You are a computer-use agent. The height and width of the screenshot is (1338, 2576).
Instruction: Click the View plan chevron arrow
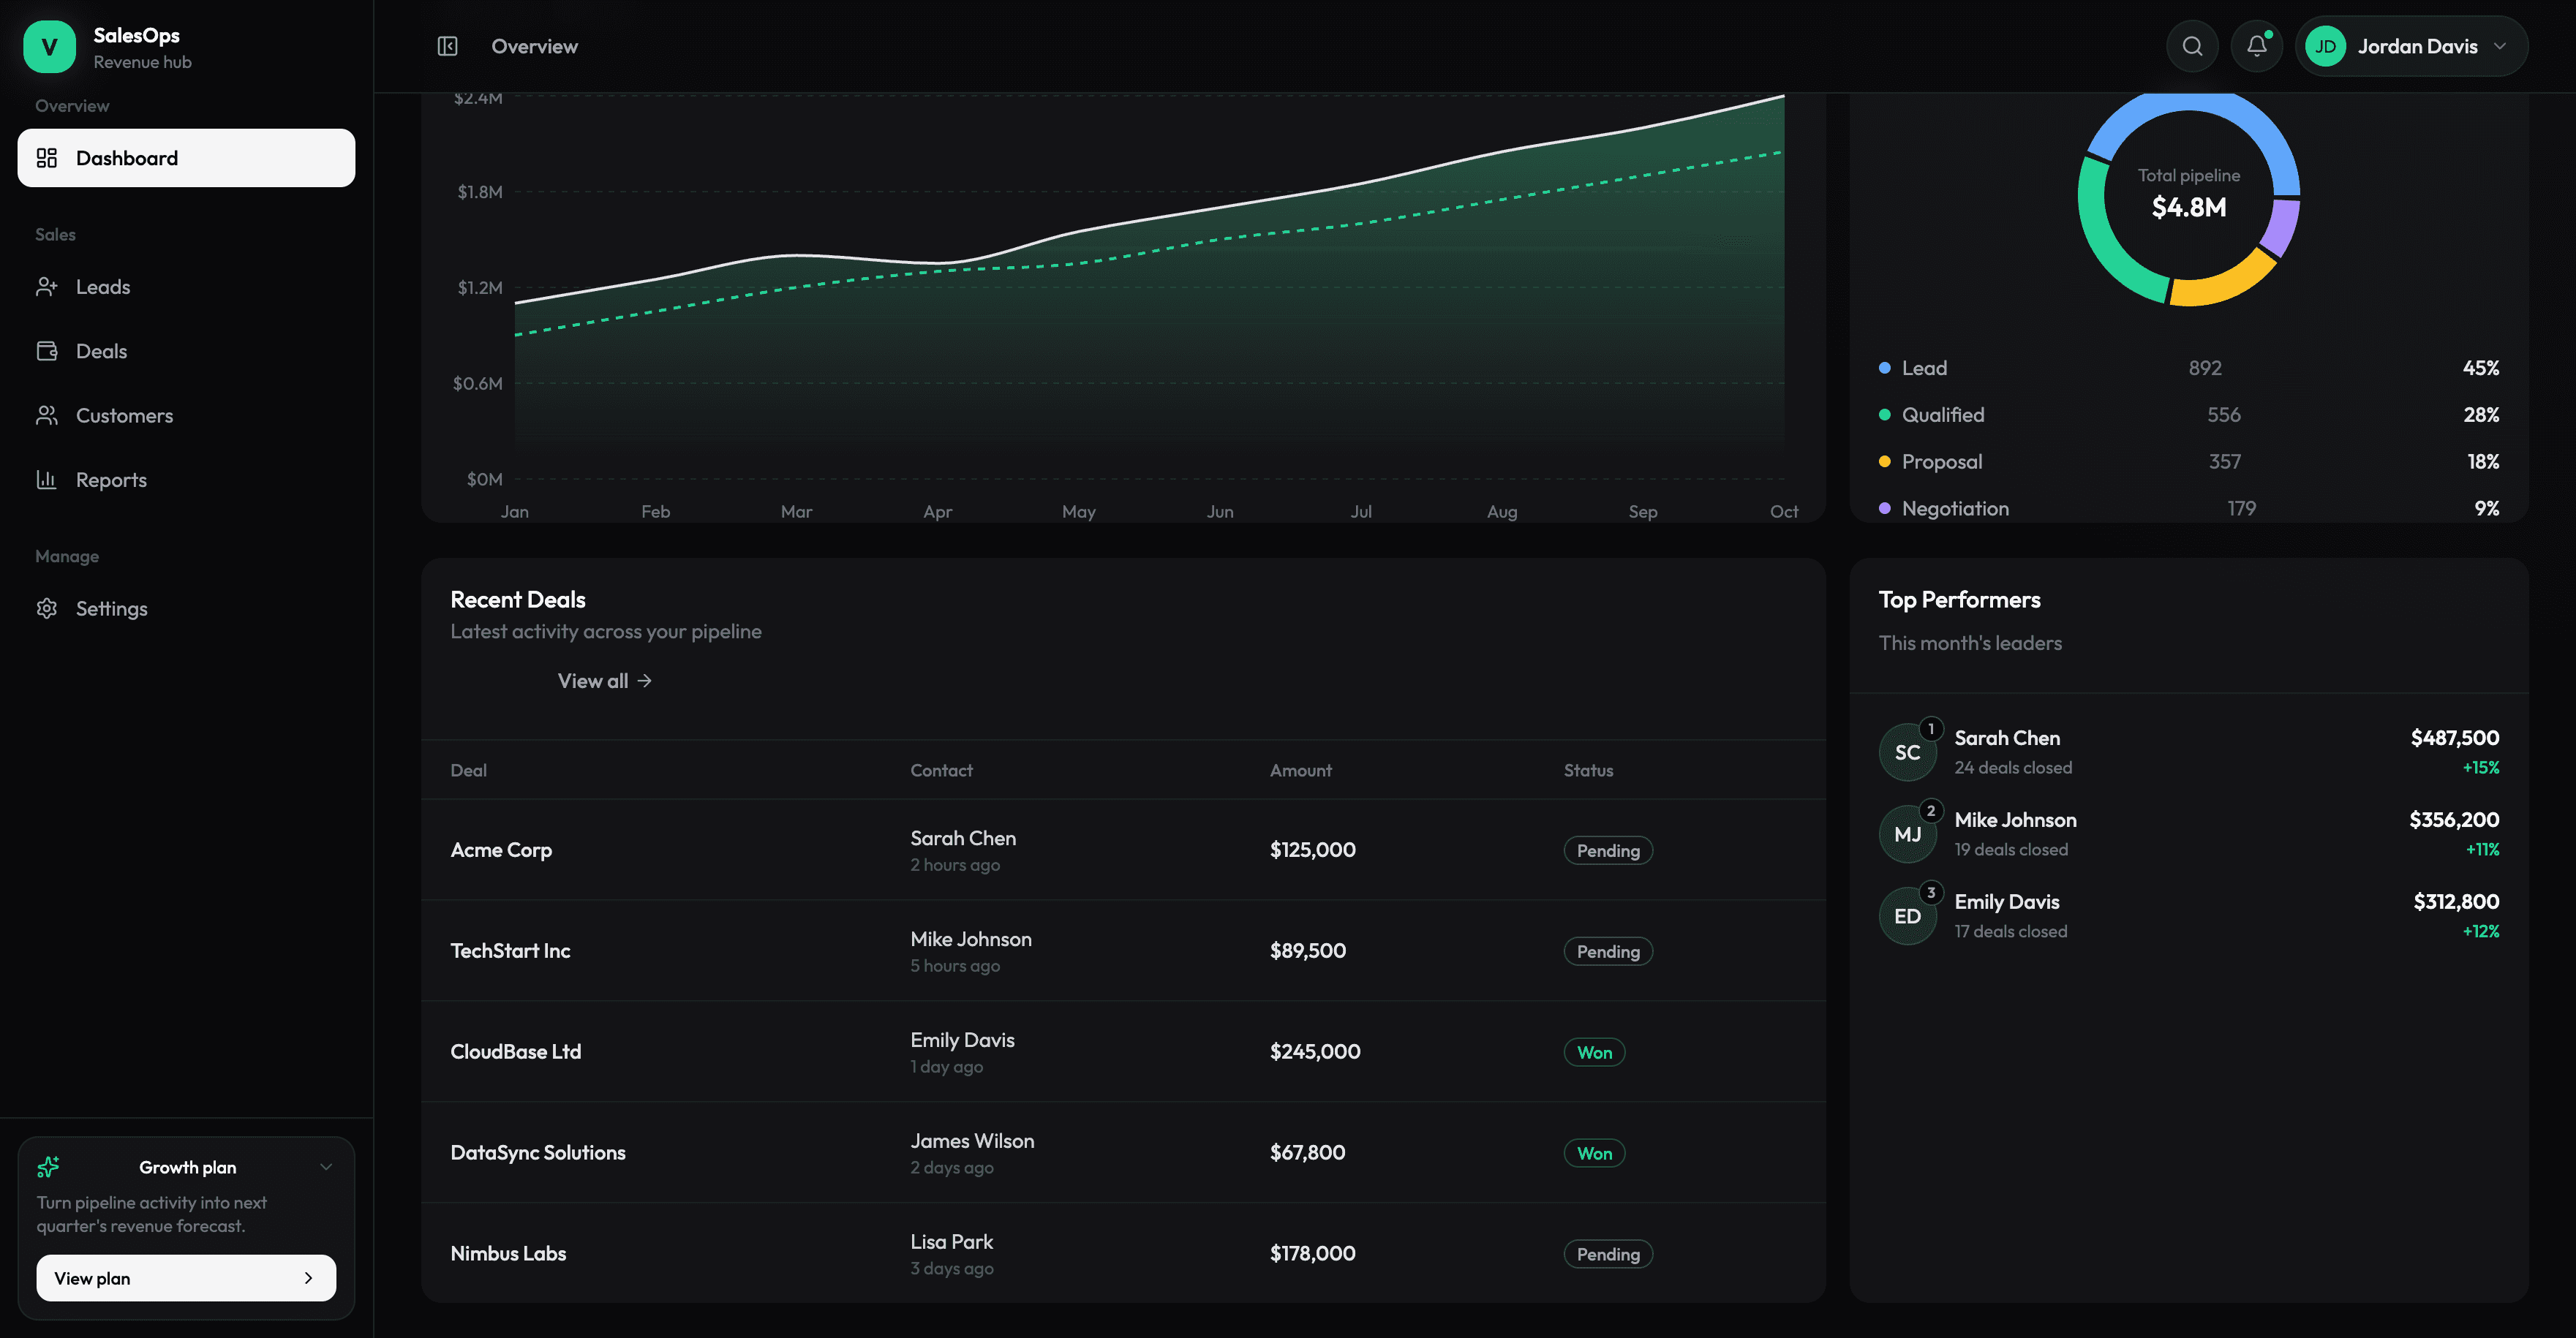tap(308, 1278)
